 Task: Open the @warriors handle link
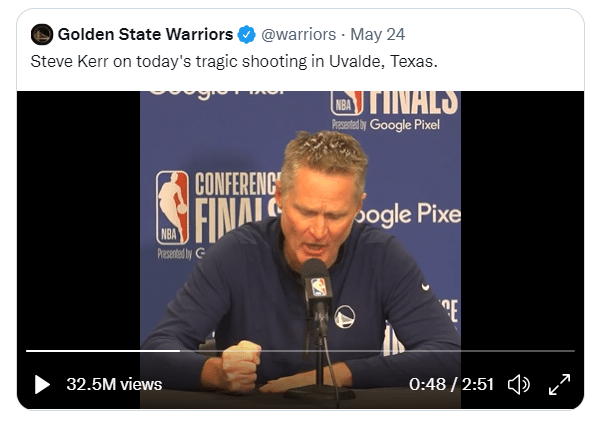pos(296,35)
